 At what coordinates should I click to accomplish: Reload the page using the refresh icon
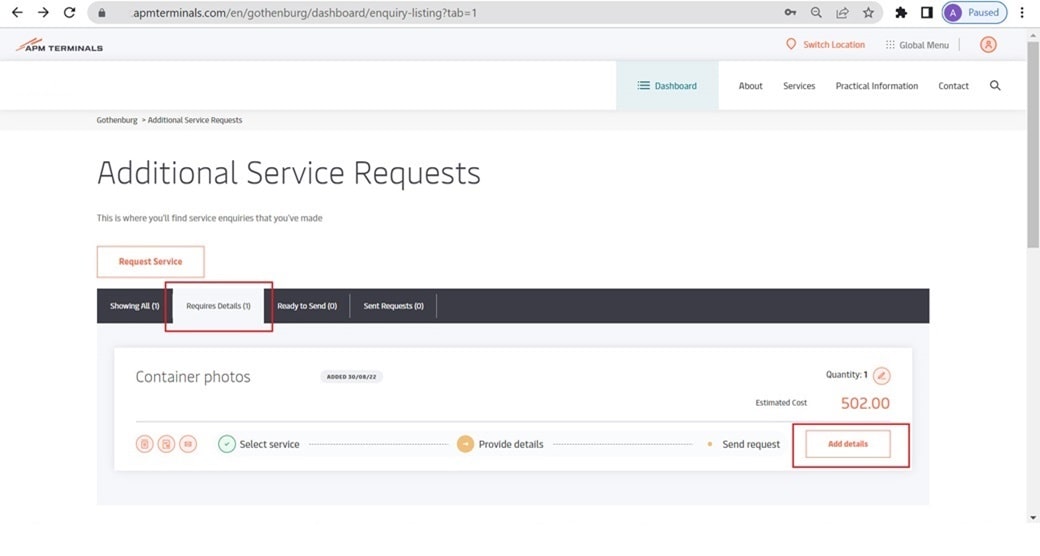pyautogui.click(x=69, y=13)
